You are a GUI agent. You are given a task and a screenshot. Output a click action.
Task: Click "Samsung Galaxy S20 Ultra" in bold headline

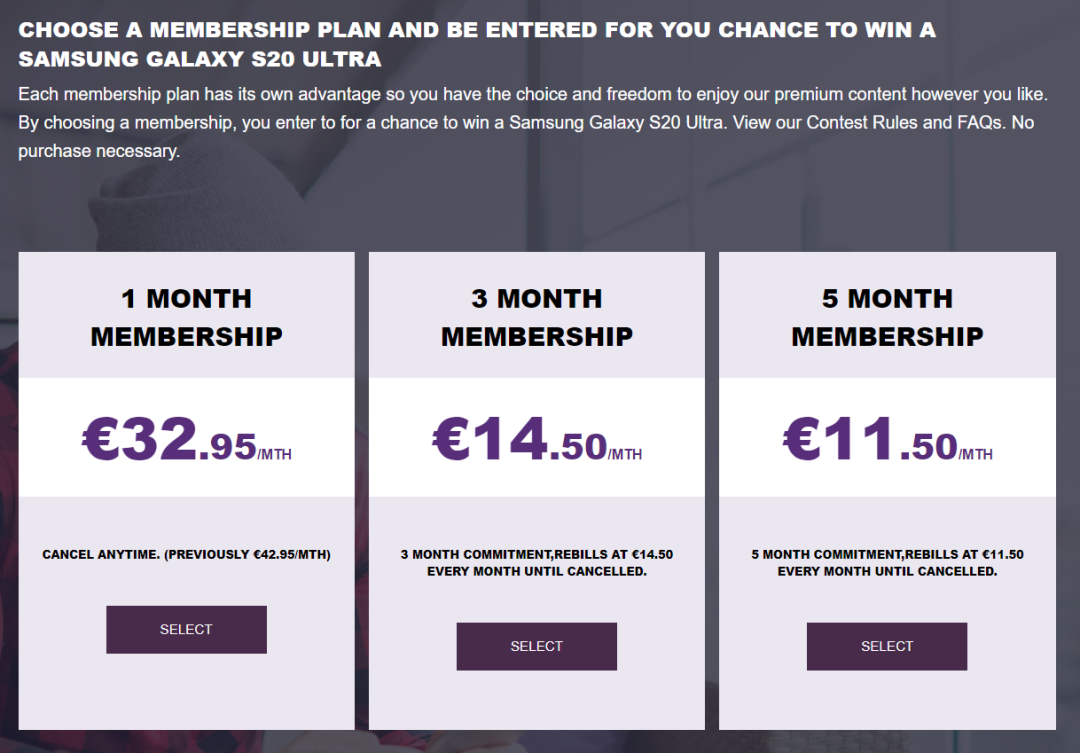click(x=200, y=59)
